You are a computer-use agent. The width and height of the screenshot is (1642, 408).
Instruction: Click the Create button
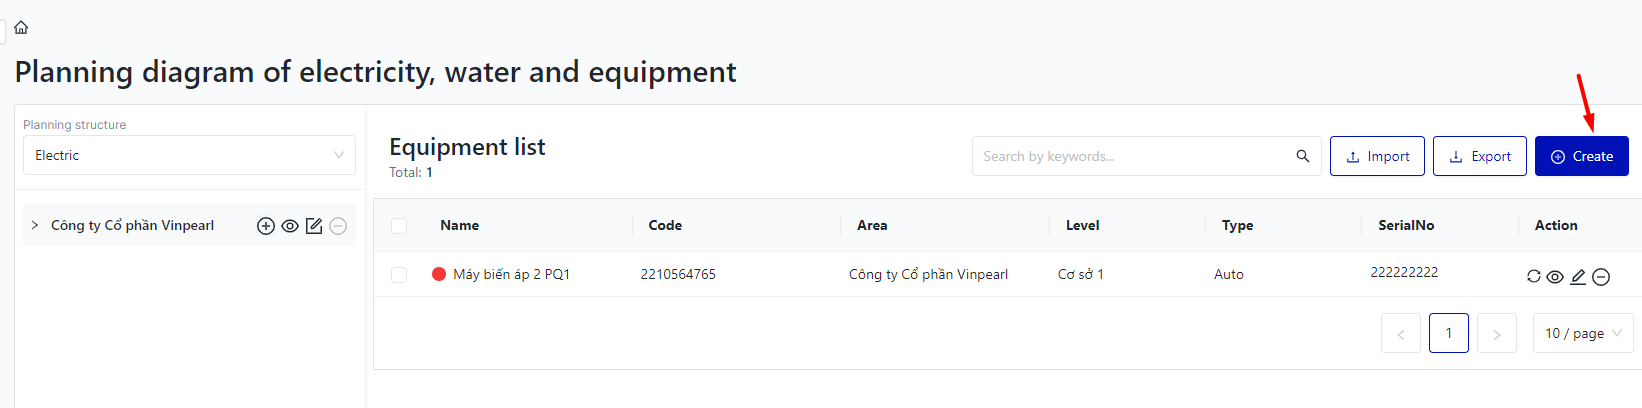coord(1581,156)
